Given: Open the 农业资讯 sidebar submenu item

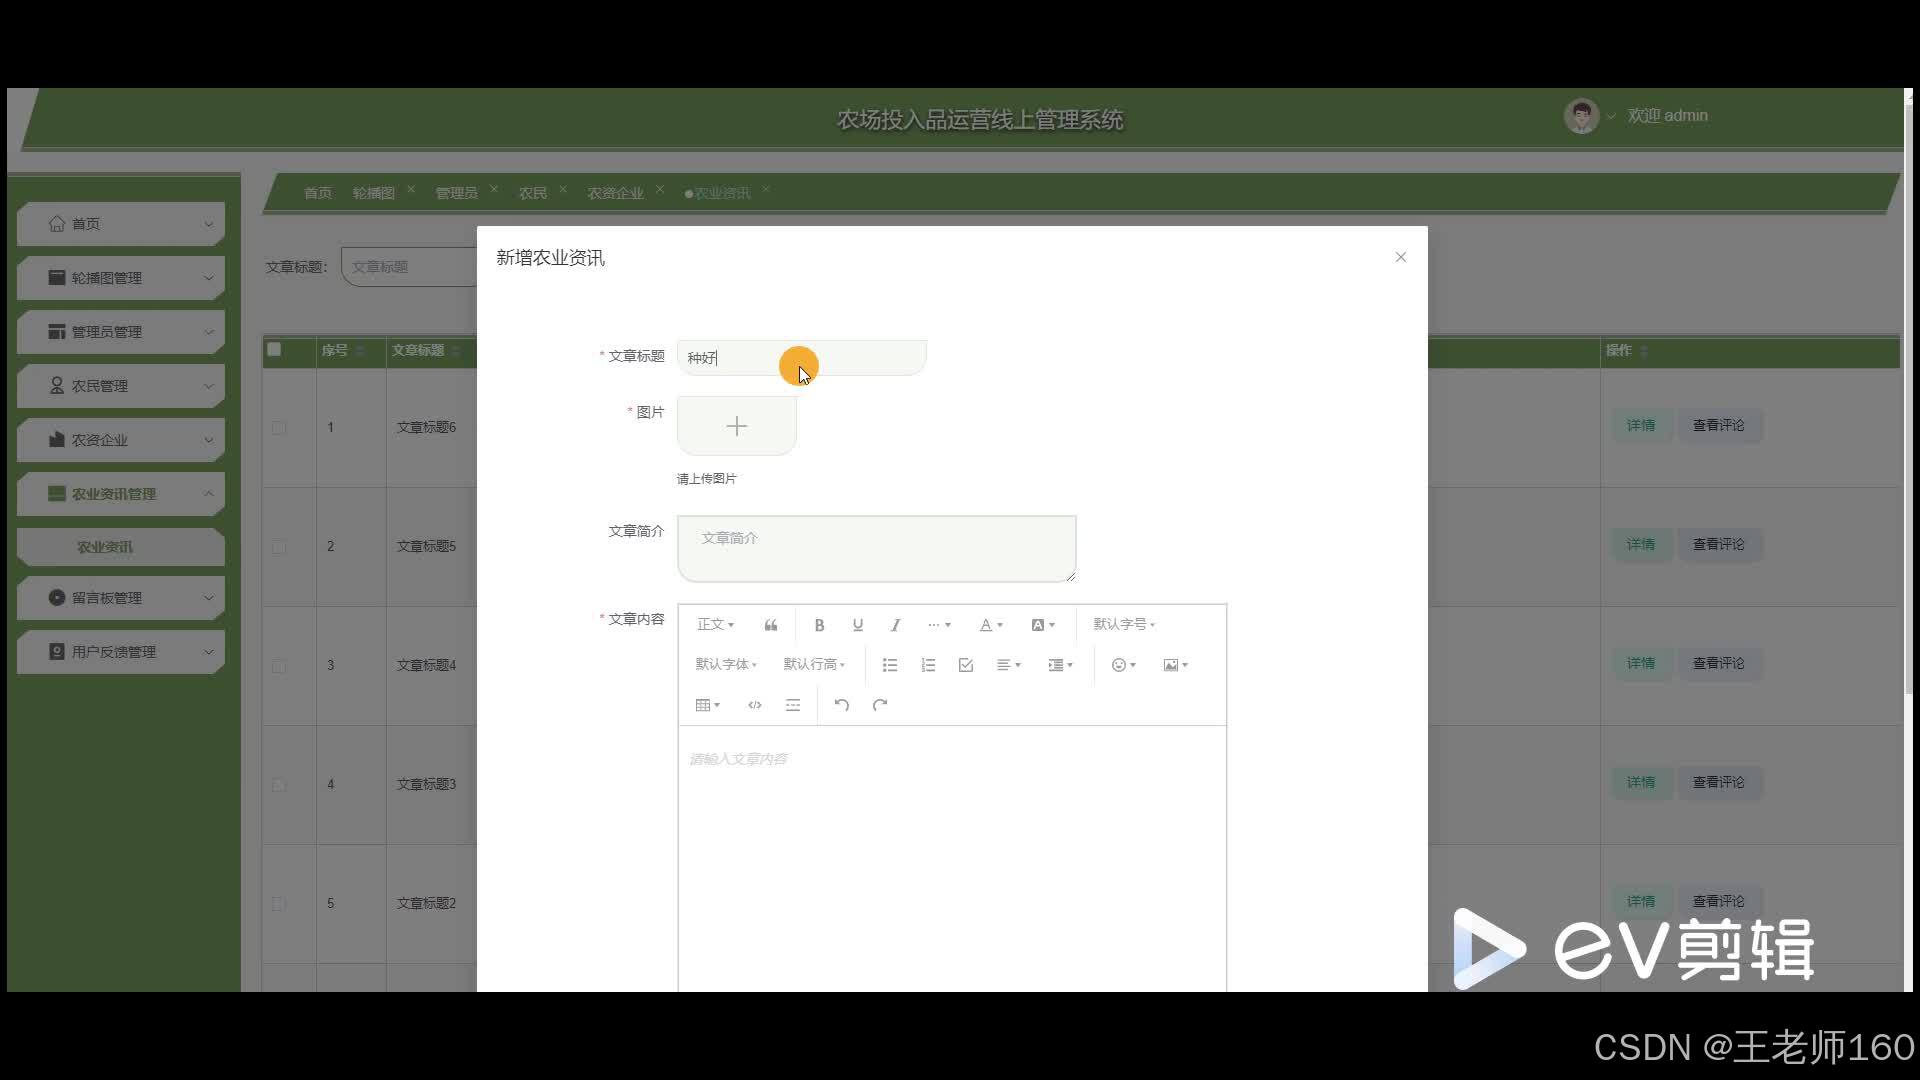Looking at the screenshot, I should (x=105, y=547).
